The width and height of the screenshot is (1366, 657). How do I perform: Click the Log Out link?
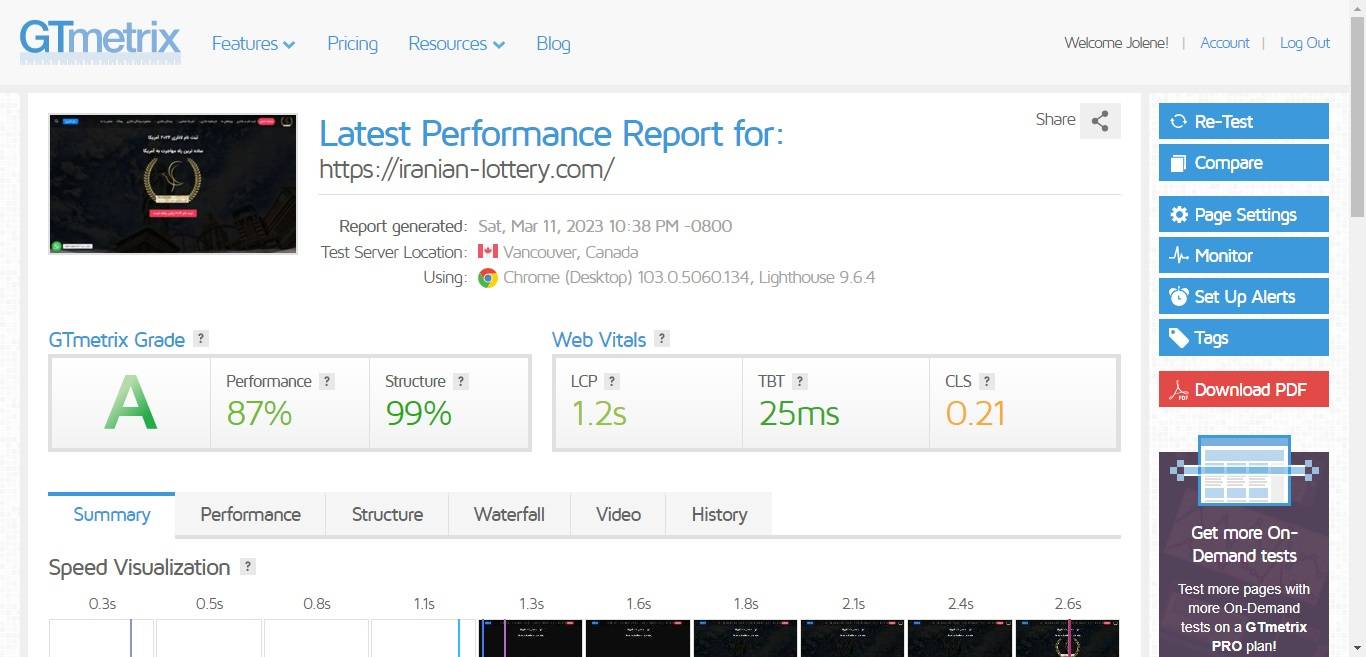point(1305,43)
